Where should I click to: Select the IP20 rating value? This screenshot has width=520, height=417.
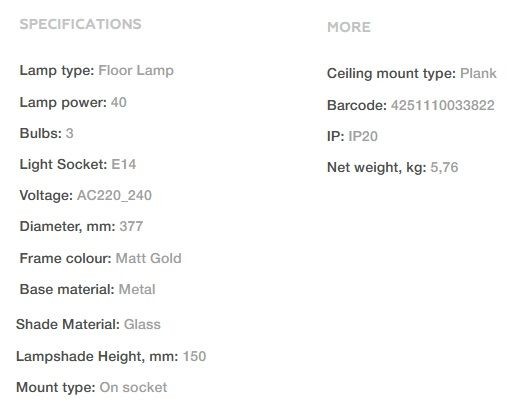(x=363, y=136)
